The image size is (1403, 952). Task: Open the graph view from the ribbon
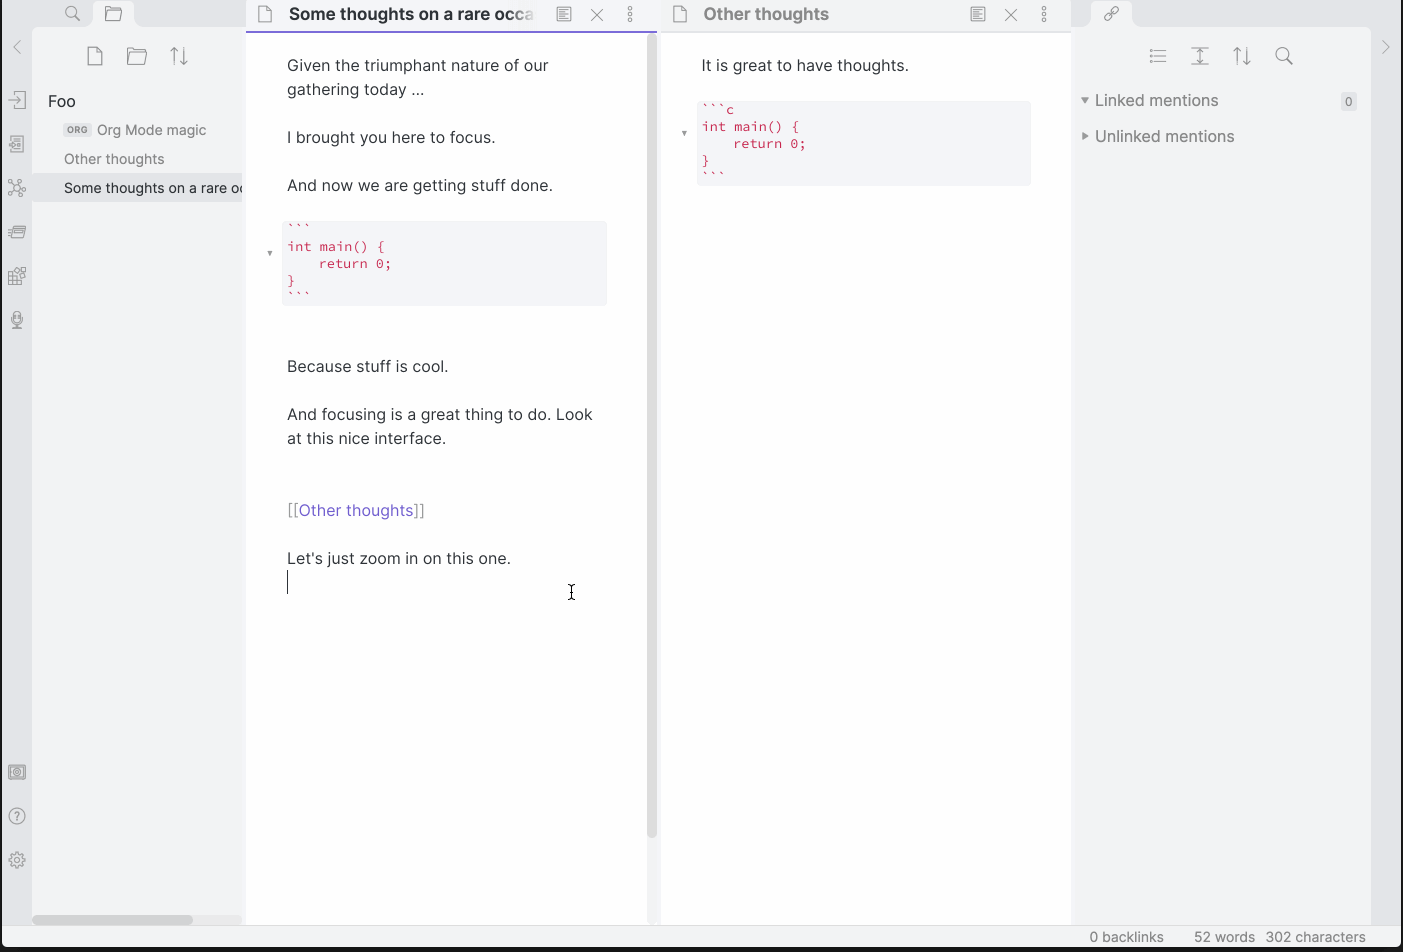pos(17,188)
